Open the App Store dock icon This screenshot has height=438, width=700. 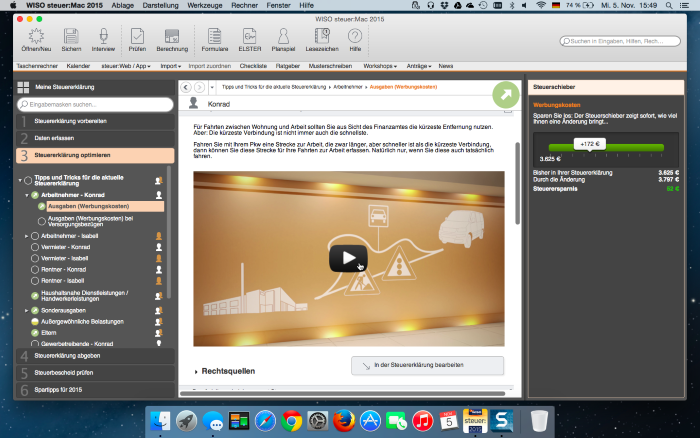coord(370,421)
